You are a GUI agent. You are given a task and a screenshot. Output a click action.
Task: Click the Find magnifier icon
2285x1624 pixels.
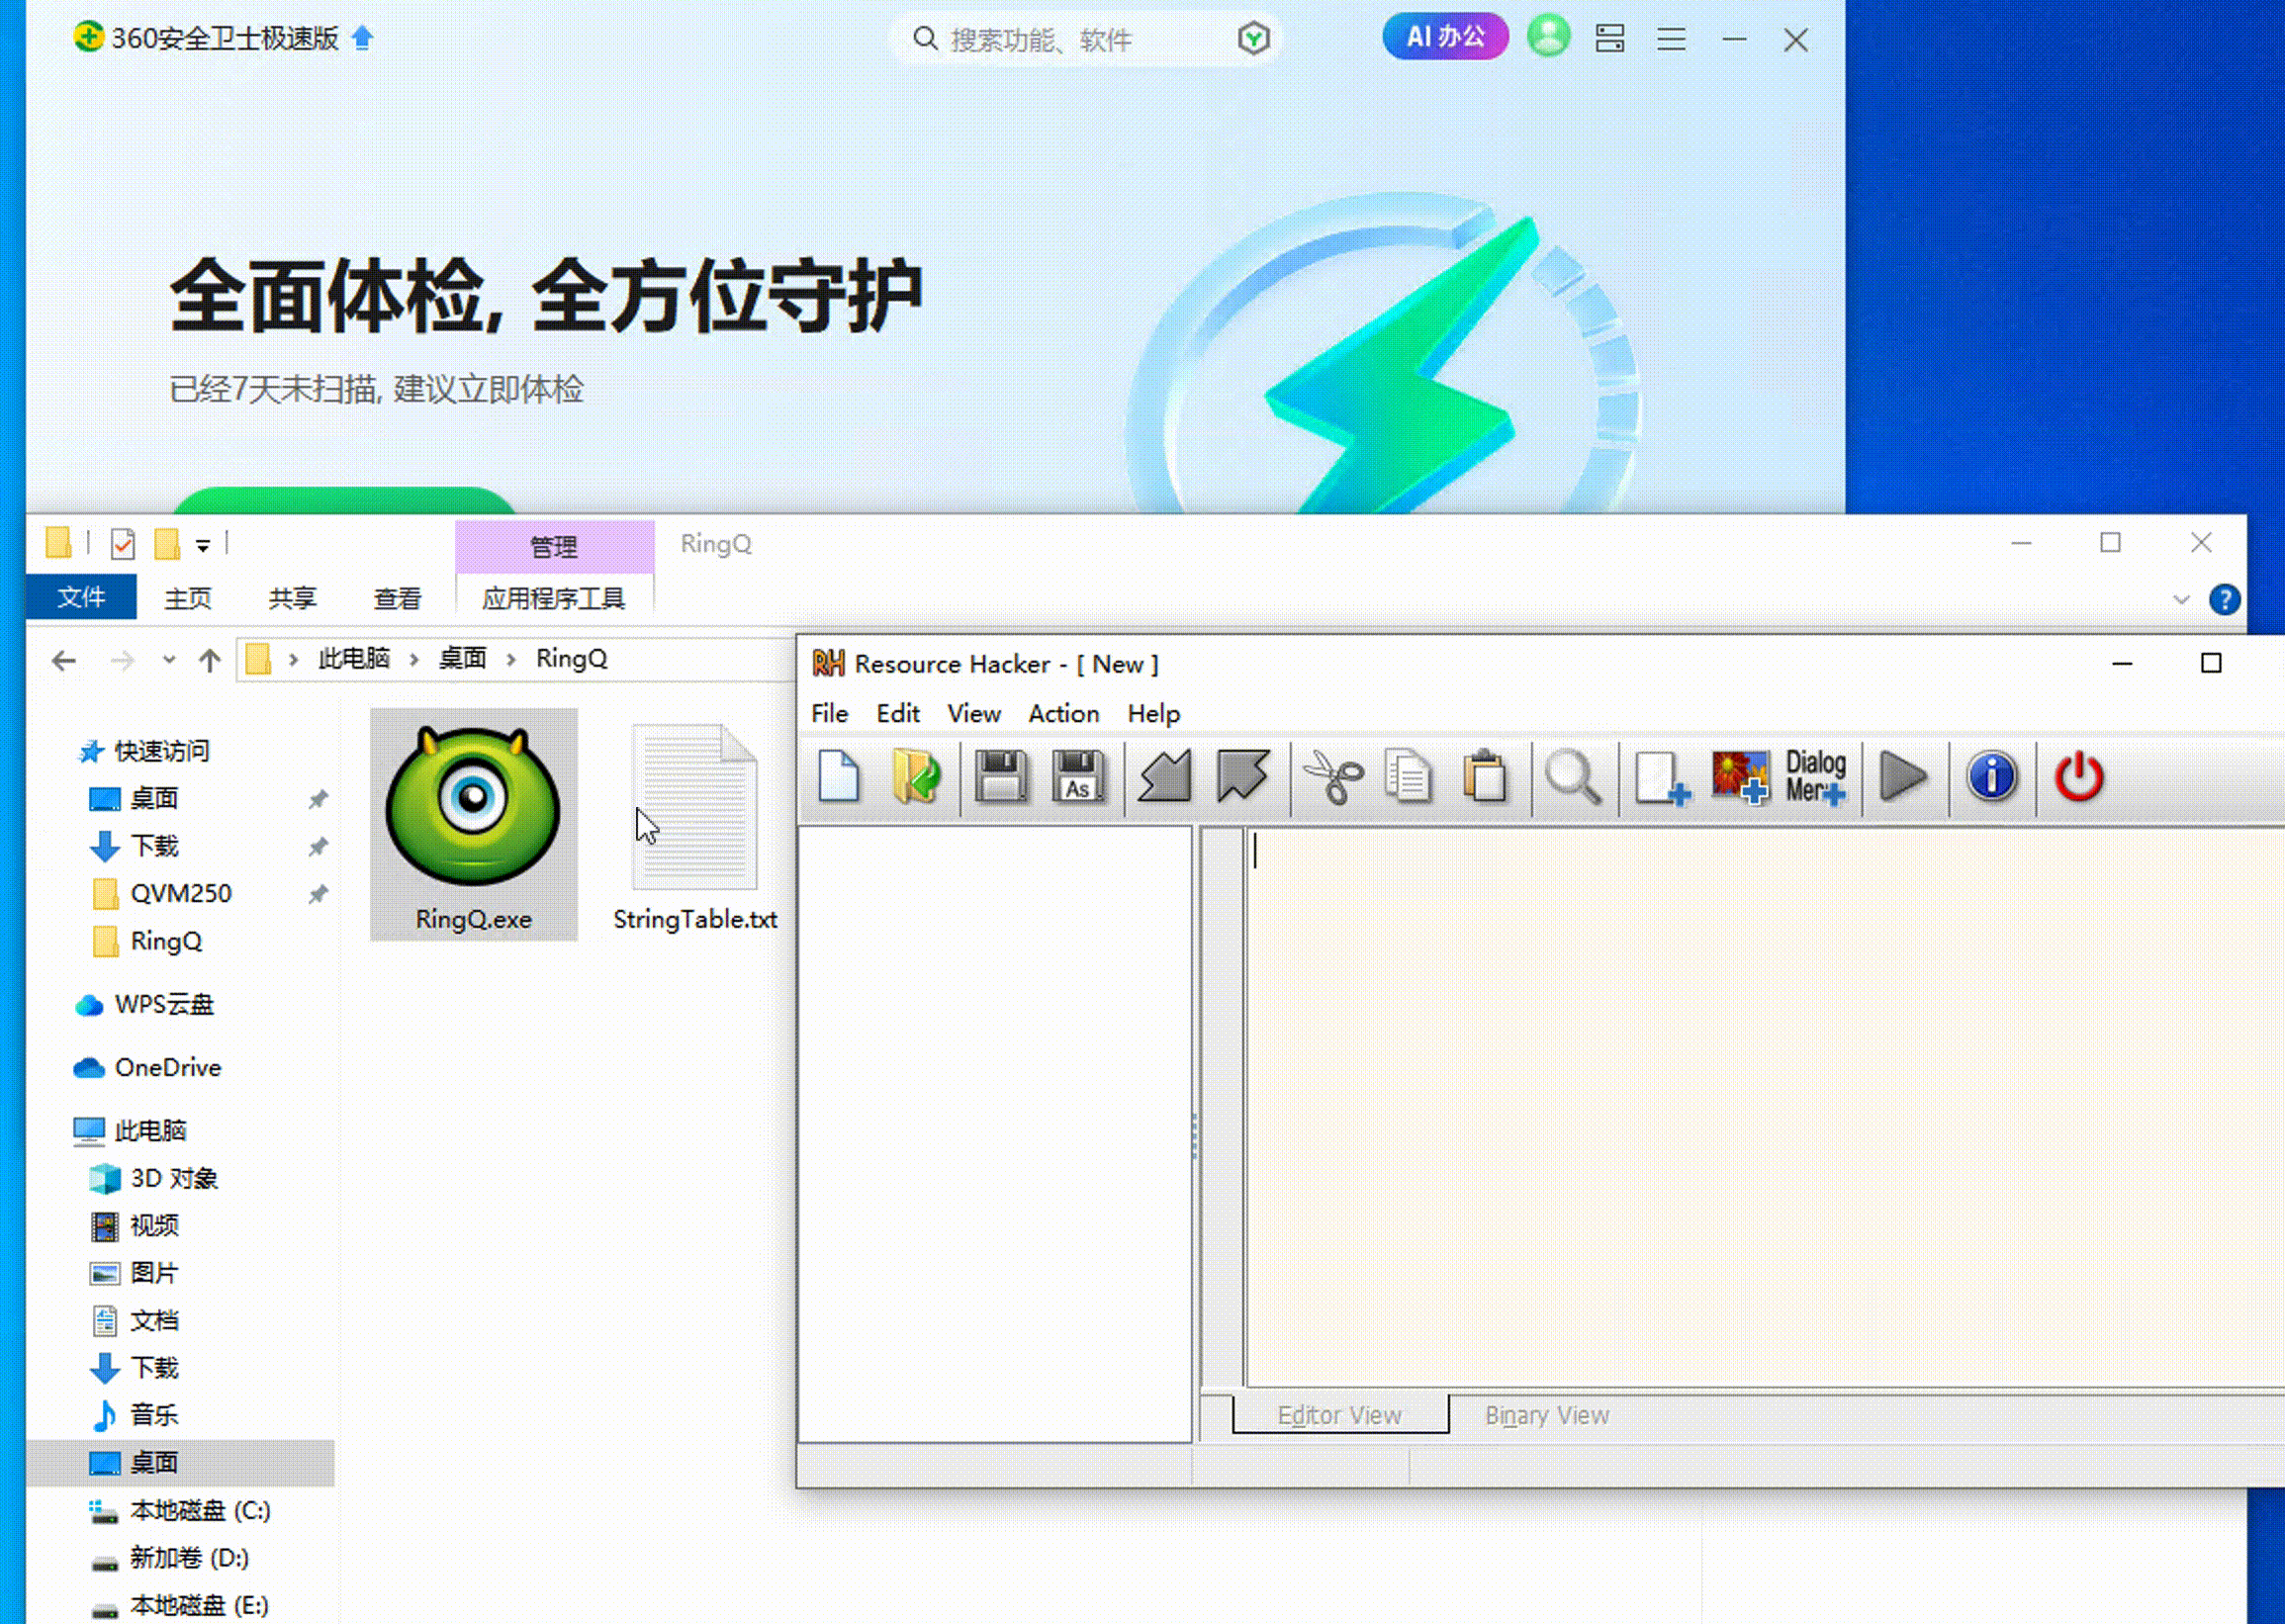point(1573,777)
